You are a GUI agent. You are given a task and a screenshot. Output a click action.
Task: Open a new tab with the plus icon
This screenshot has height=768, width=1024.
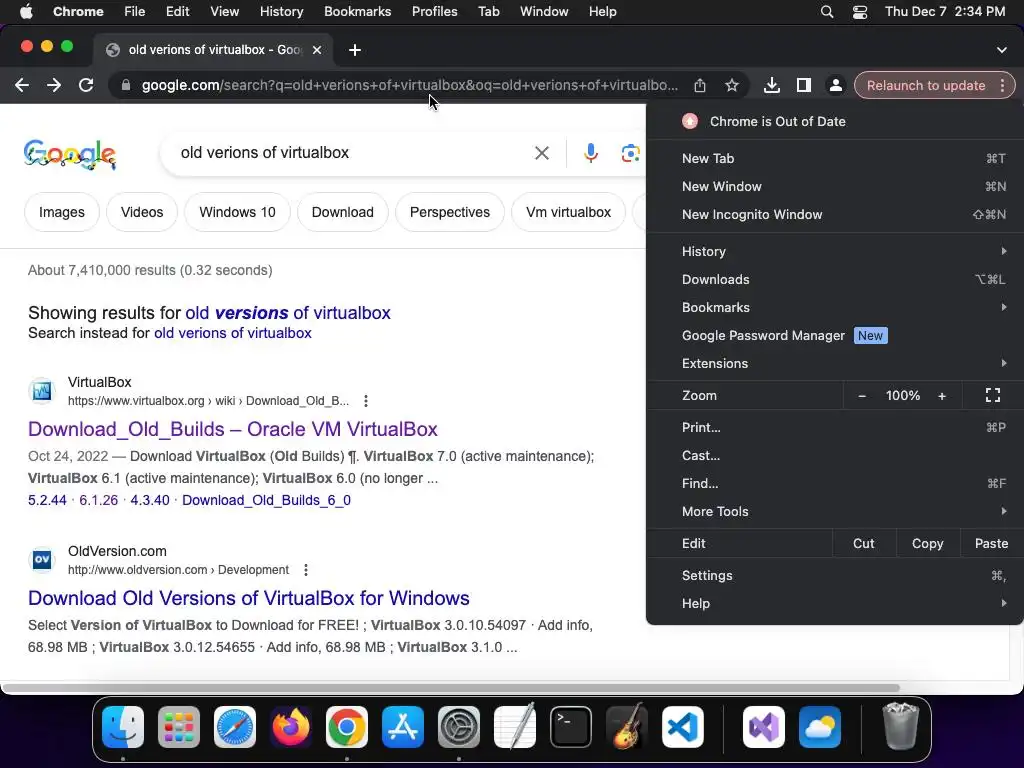[x=355, y=50]
